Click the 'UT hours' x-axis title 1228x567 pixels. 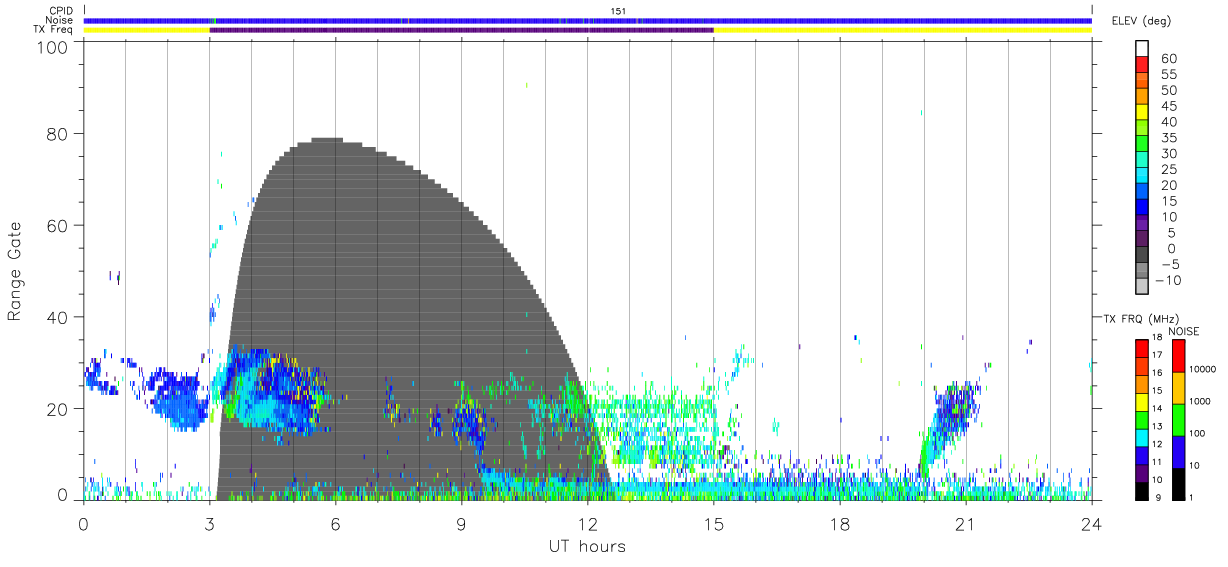[x=587, y=546]
